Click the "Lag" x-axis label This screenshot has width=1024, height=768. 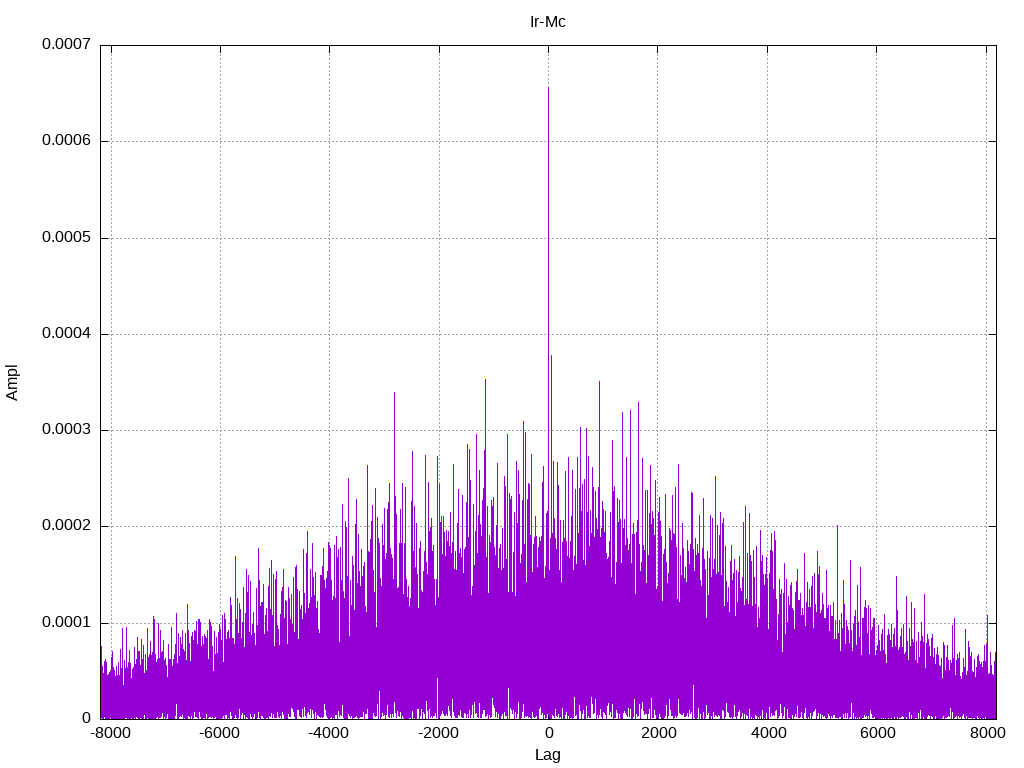point(547,755)
